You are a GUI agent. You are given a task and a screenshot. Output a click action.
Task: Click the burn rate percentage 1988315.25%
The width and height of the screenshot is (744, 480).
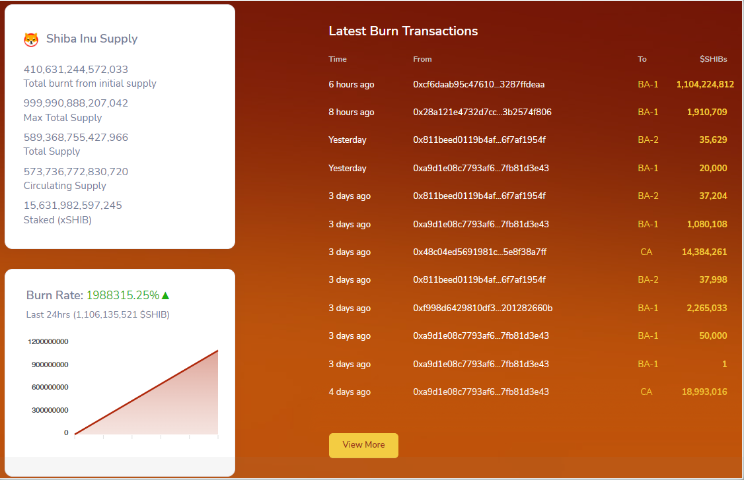(x=123, y=295)
